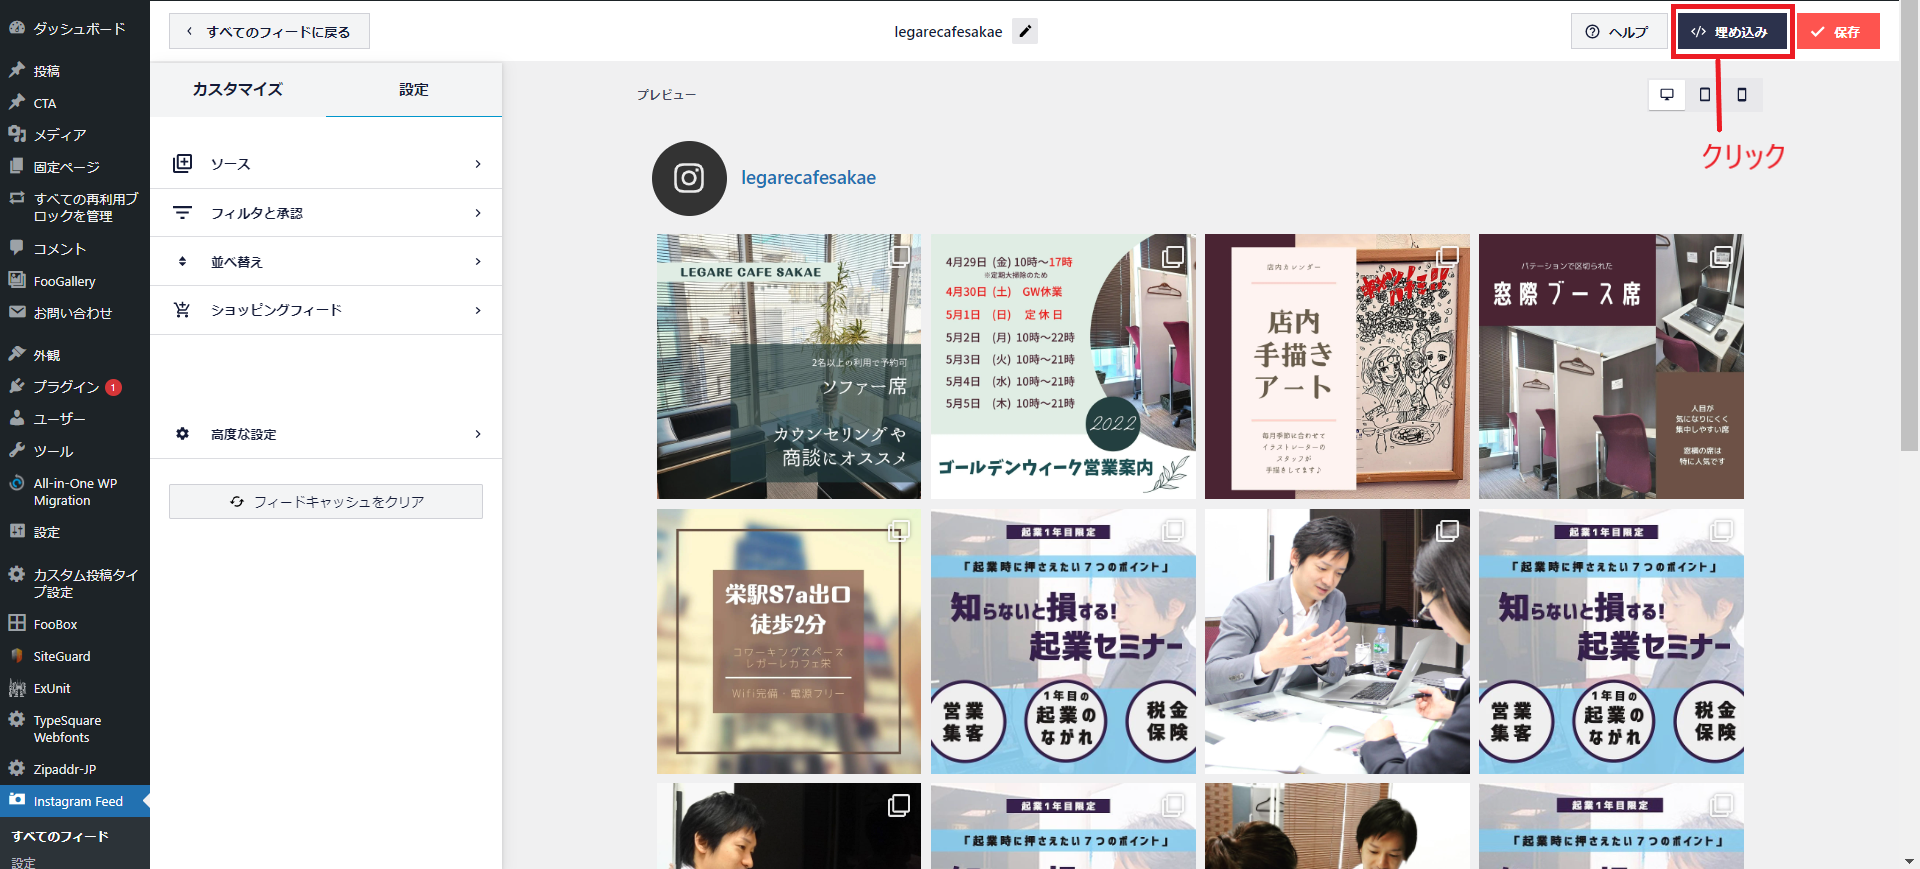Image resolution: width=1920 pixels, height=869 pixels.
Task: Click the 投稿 pin icon in sidebar
Action: click(x=17, y=70)
